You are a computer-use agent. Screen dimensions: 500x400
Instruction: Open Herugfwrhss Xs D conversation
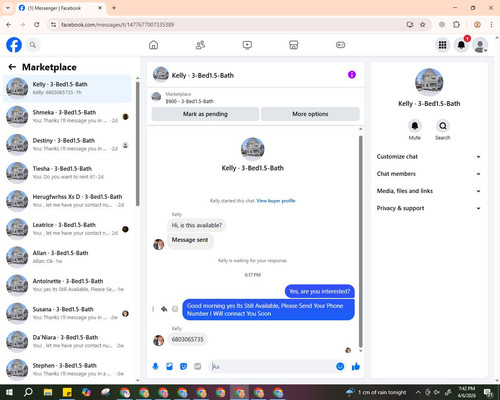[x=67, y=201]
